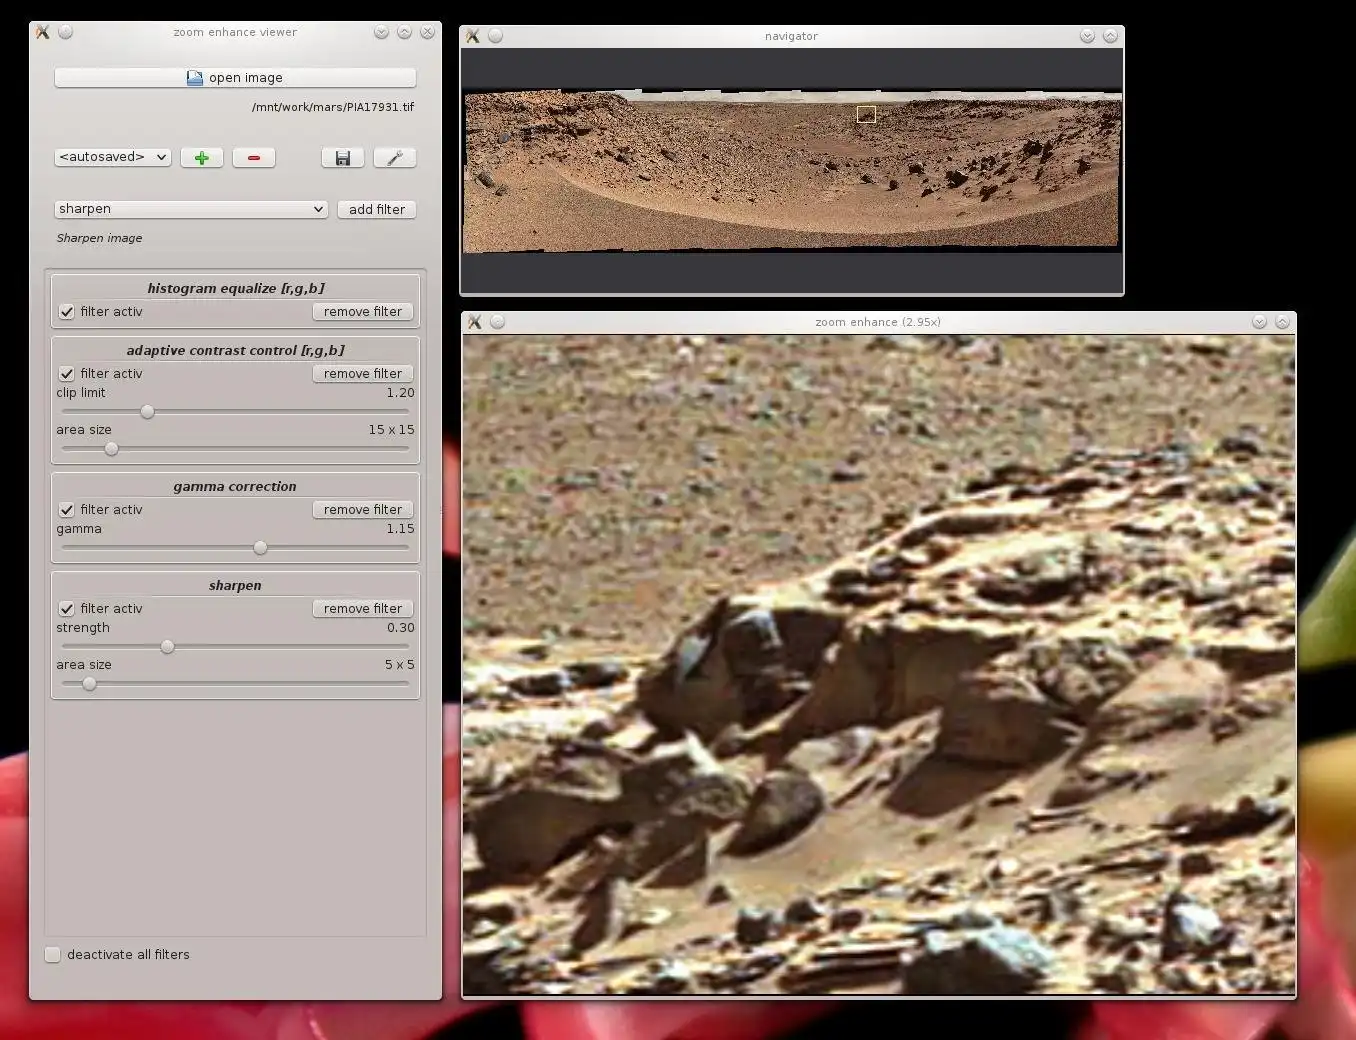The width and height of the screenshot is (1356, 1040).
Task: Click the 'gamma correction' filter title
Action: pos(235,487)
